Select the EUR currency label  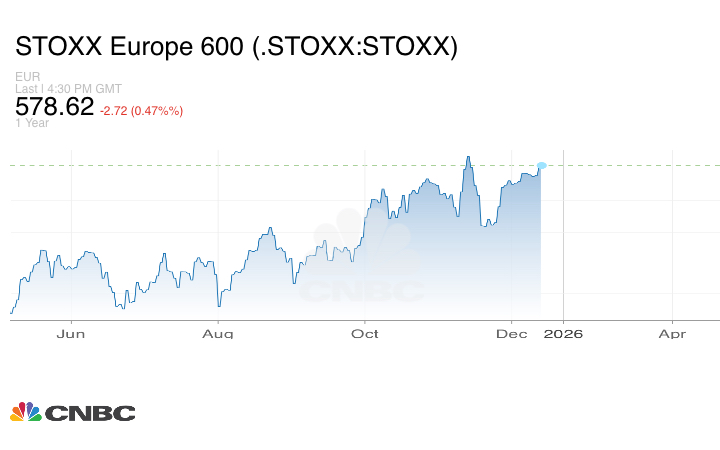[27, 76]
